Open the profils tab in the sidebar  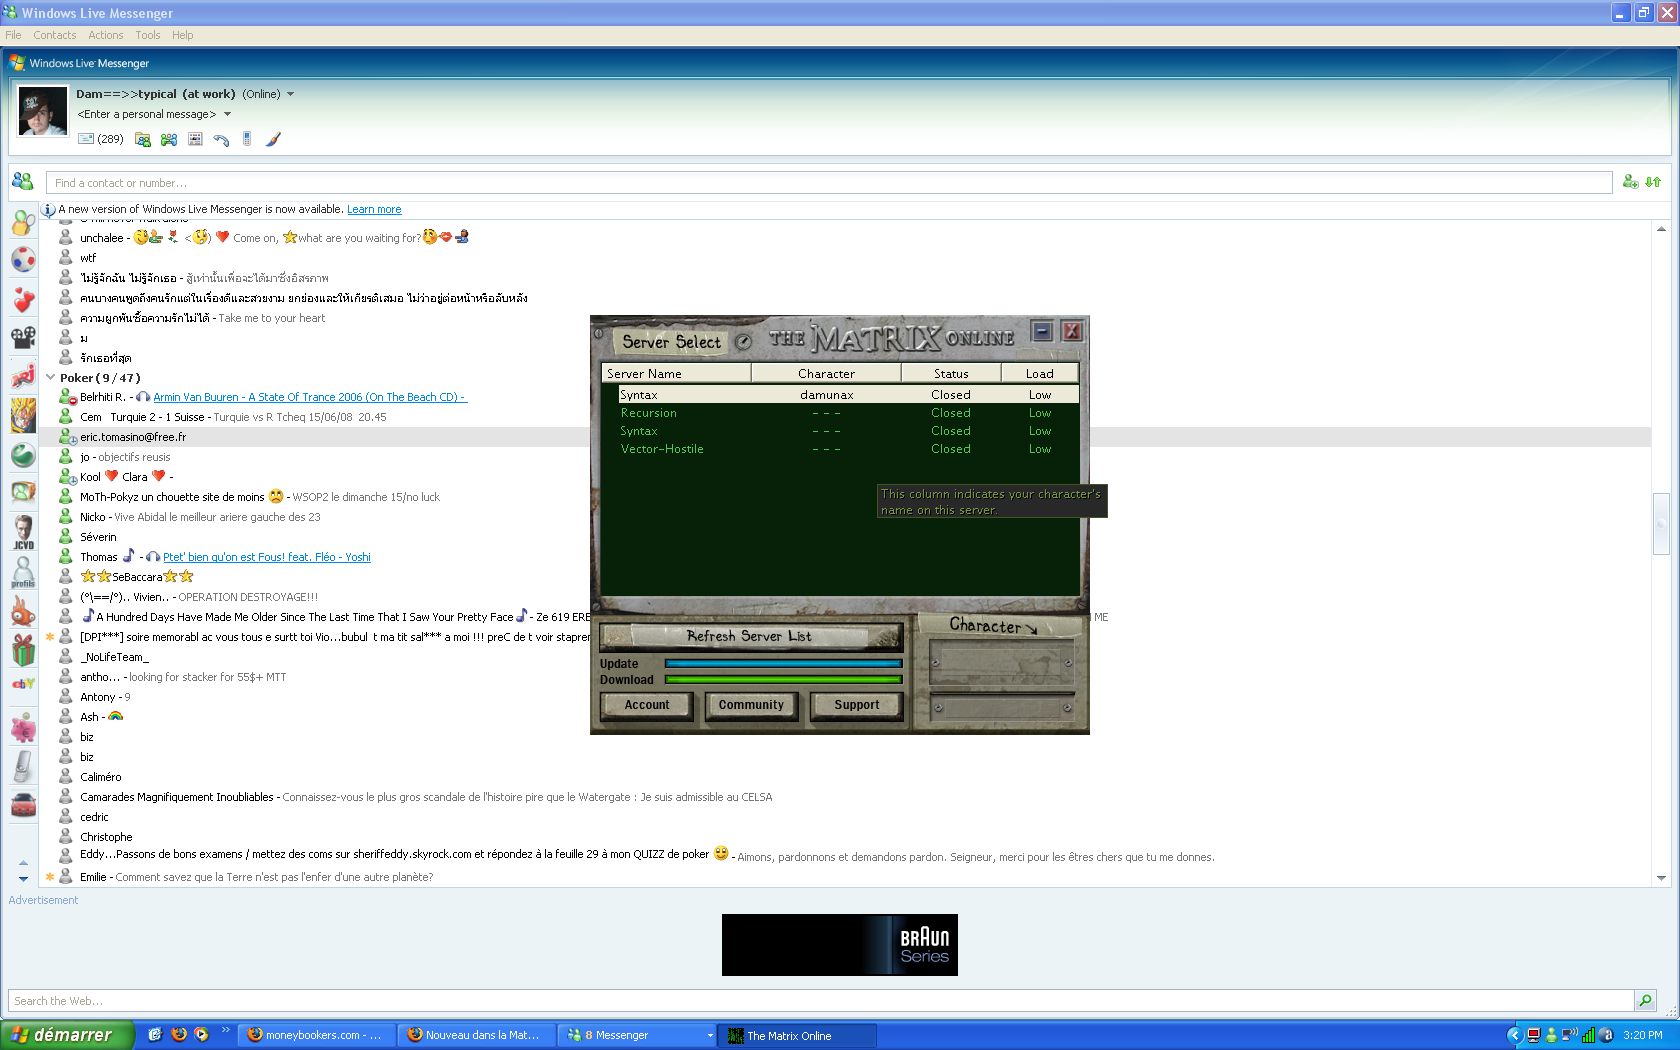pos(23,572)
